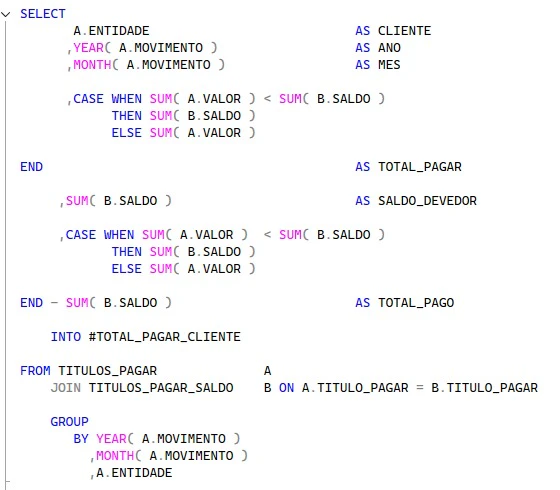Screen dimensions: 560x490
Task: Click the first CASE keyword
Action: pyautogui.click(x=88, y=99)
